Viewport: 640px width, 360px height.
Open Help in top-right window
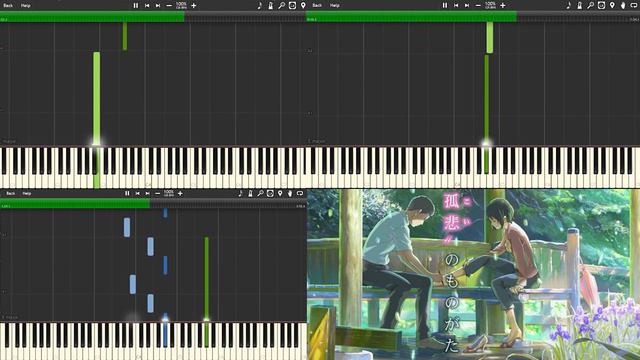coord(335,6)
